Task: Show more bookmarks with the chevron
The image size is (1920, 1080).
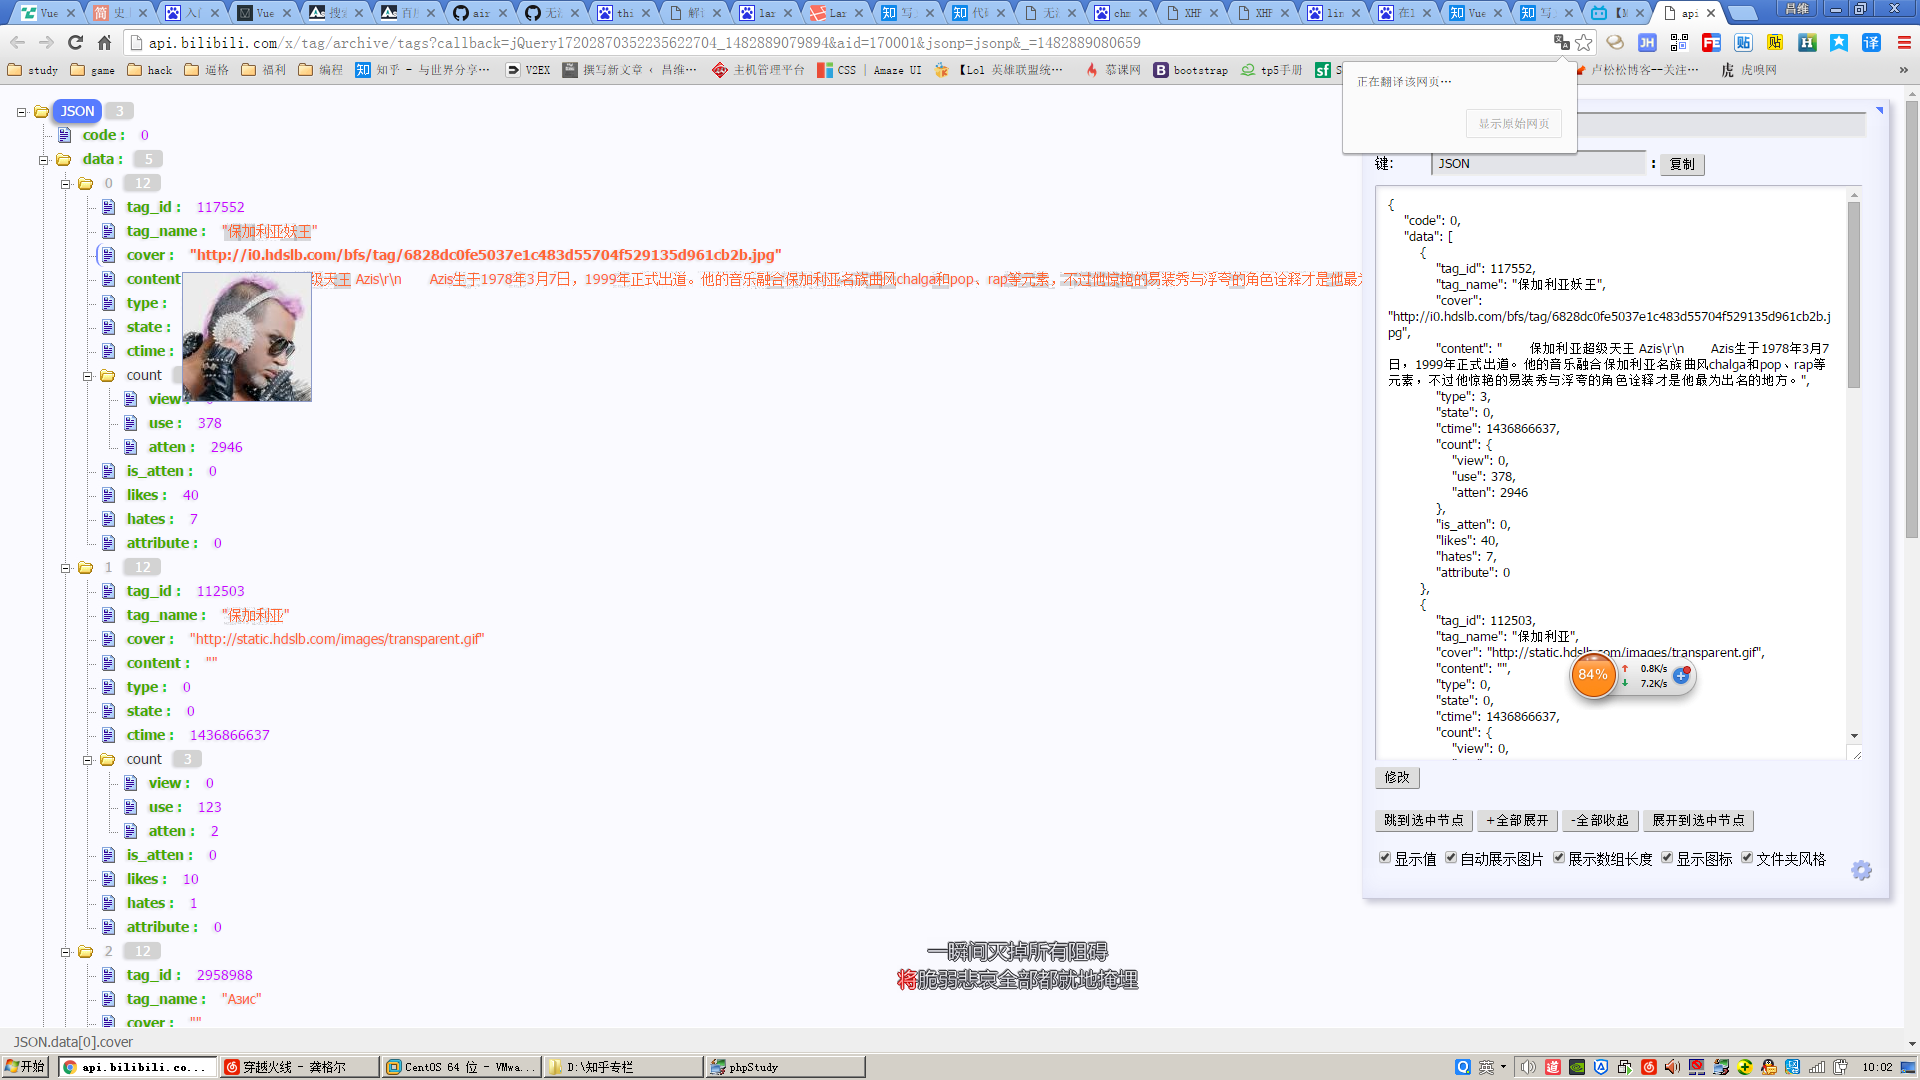Action: (1903, 70)
